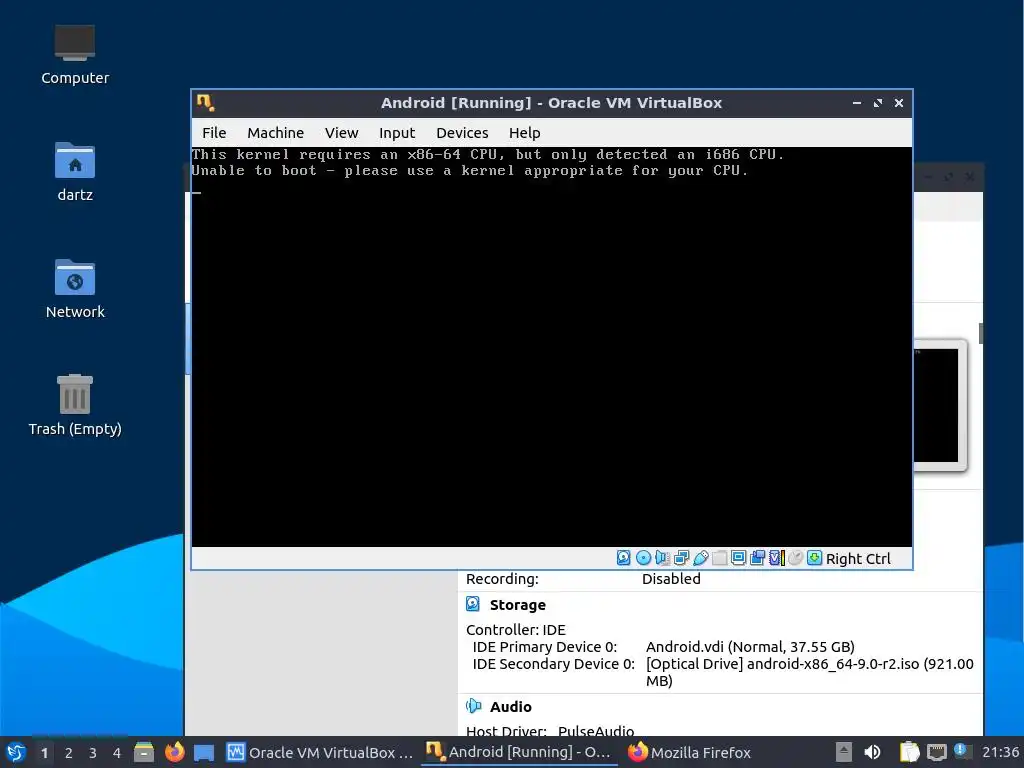Open the Computer desktop icon
1024x768 pixels.
tap(75, 55)
